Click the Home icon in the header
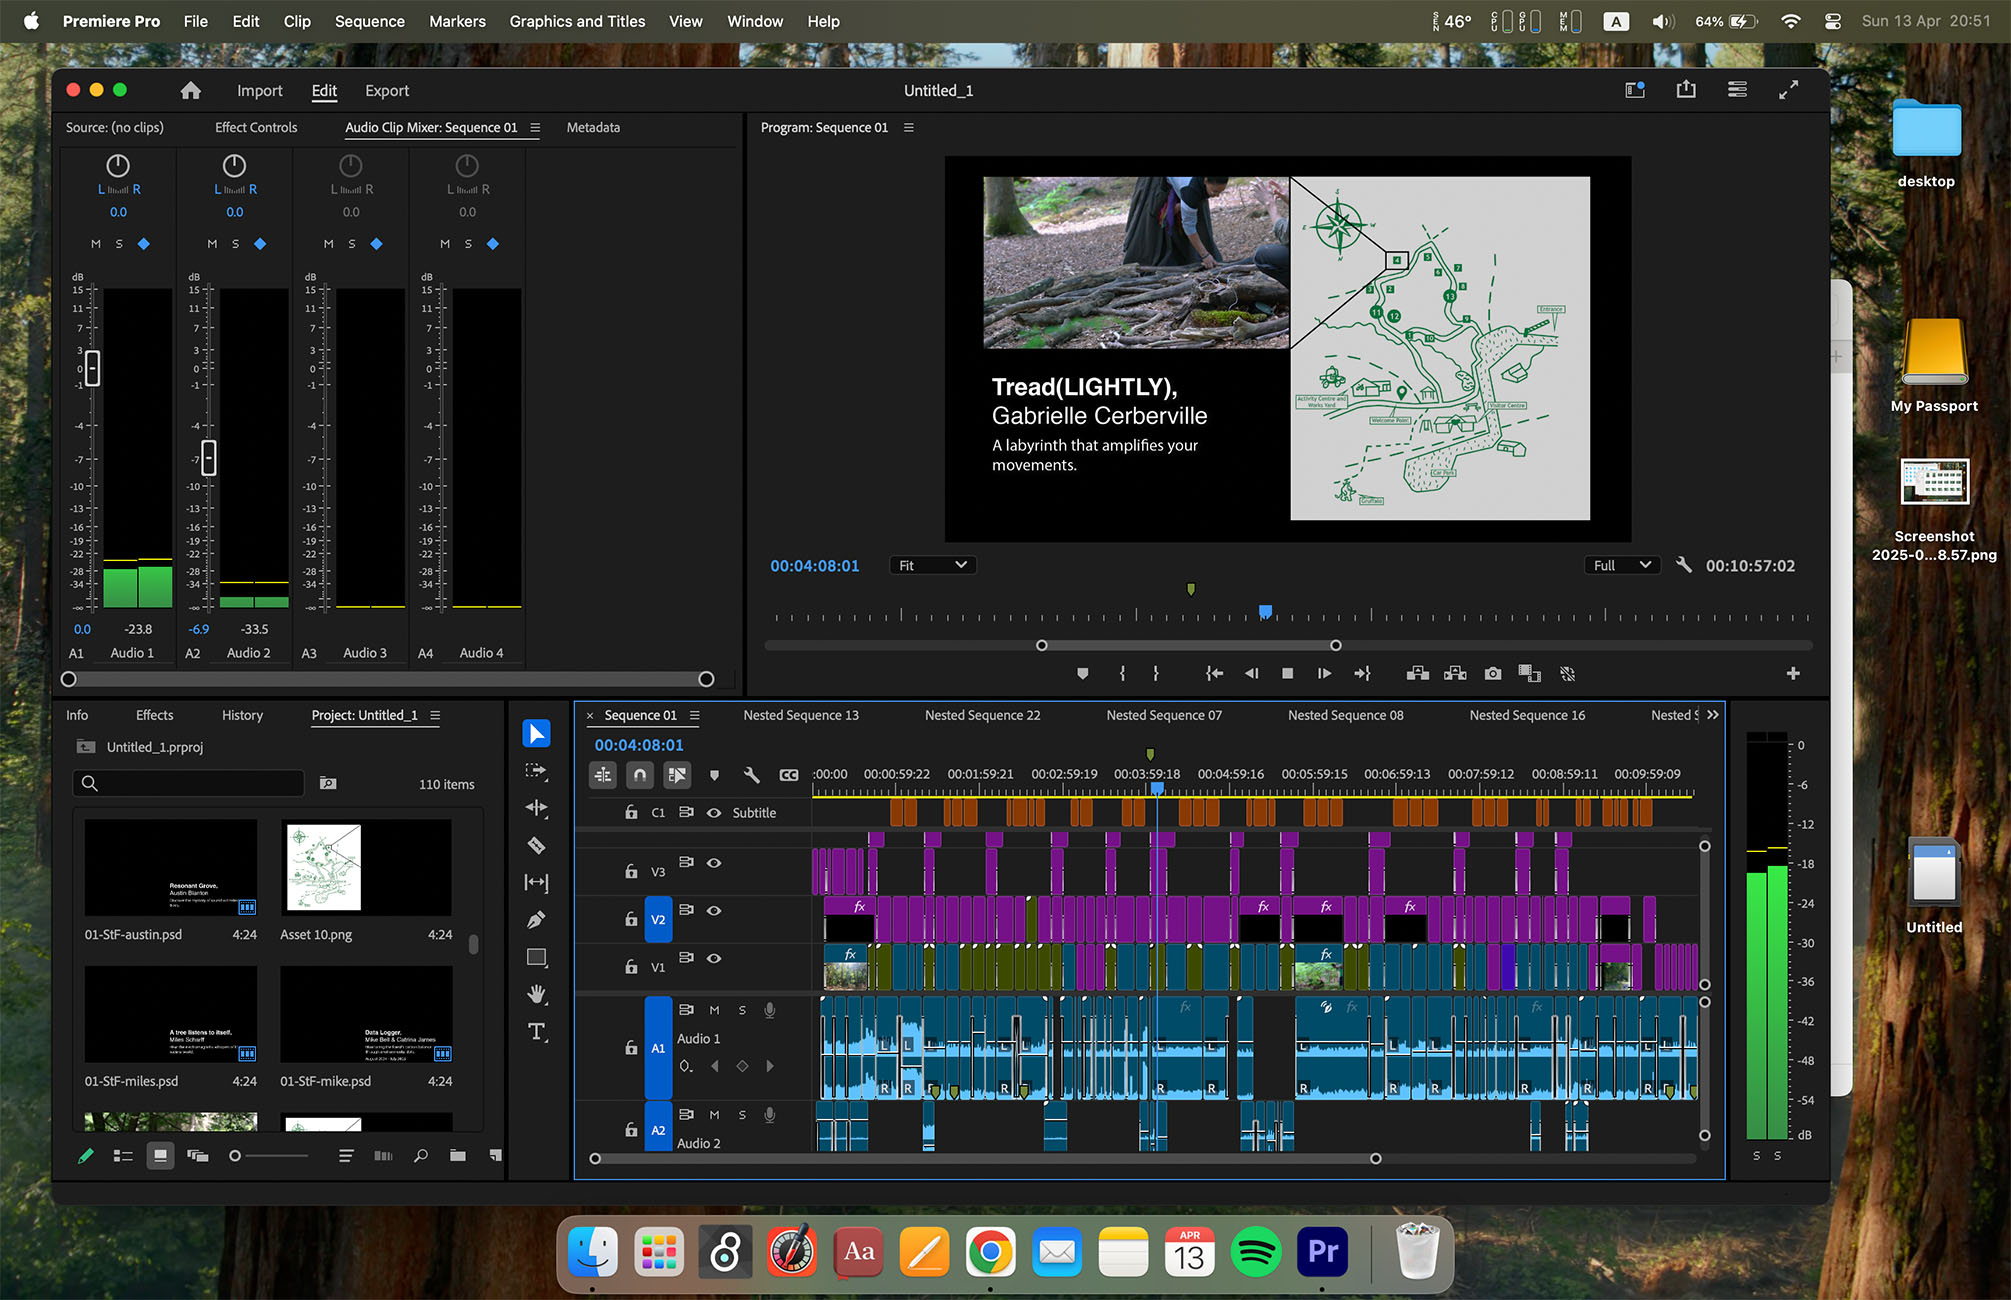Viewport: 2011px width, 1300px height. (x=190, y=91)
